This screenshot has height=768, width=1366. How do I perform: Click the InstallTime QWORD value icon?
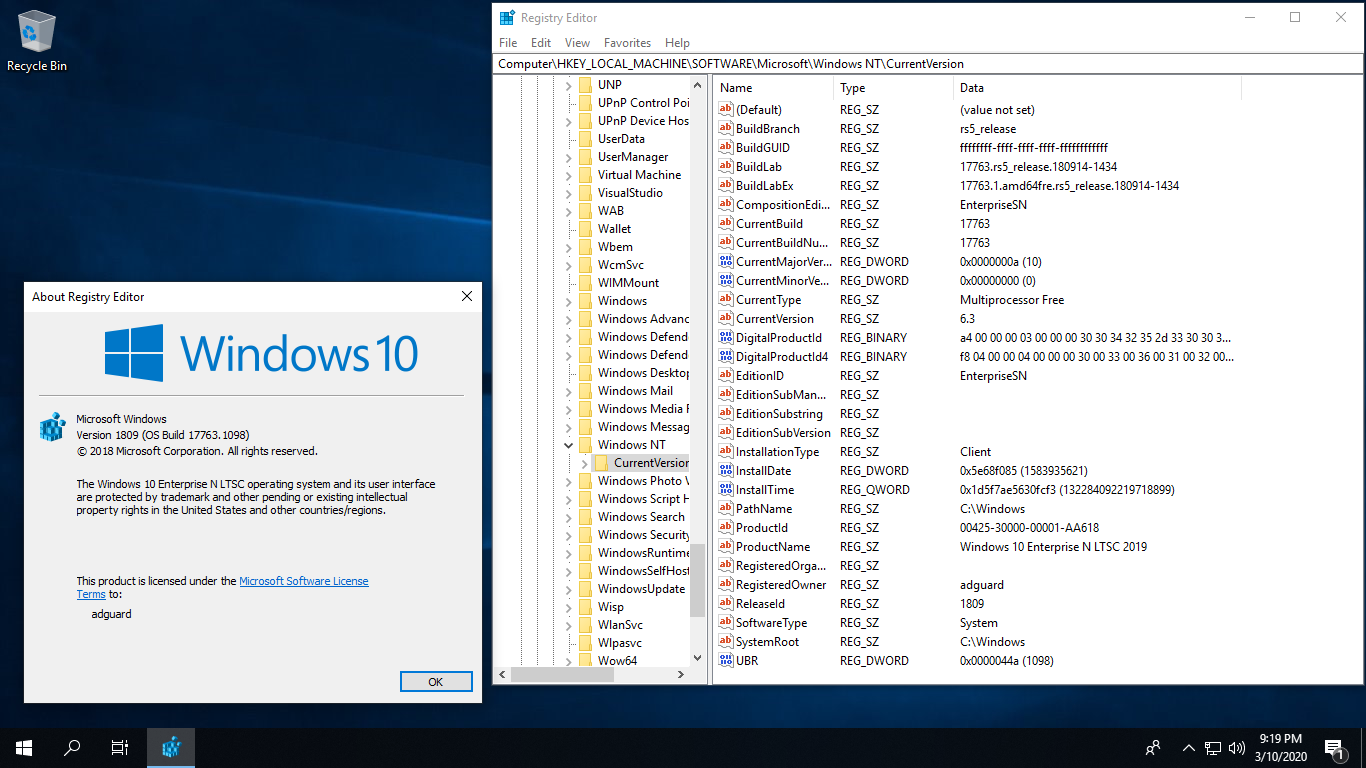click(x=727, y=490)
